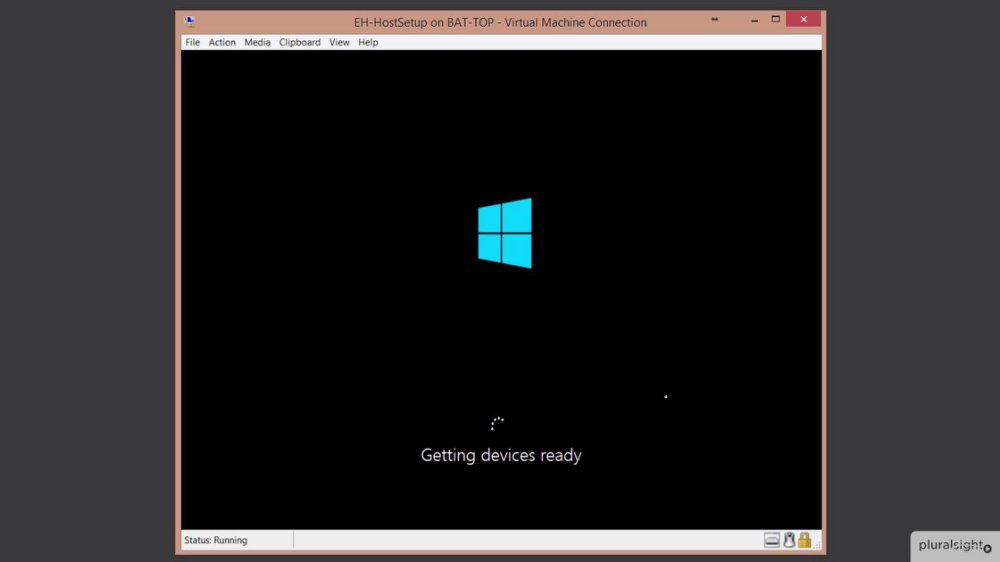Click the window title 'EH-HostSetup on BAT-TOP'
Image resolution: width=1000 pixels, height=562 pixels.
pos(423,22)
